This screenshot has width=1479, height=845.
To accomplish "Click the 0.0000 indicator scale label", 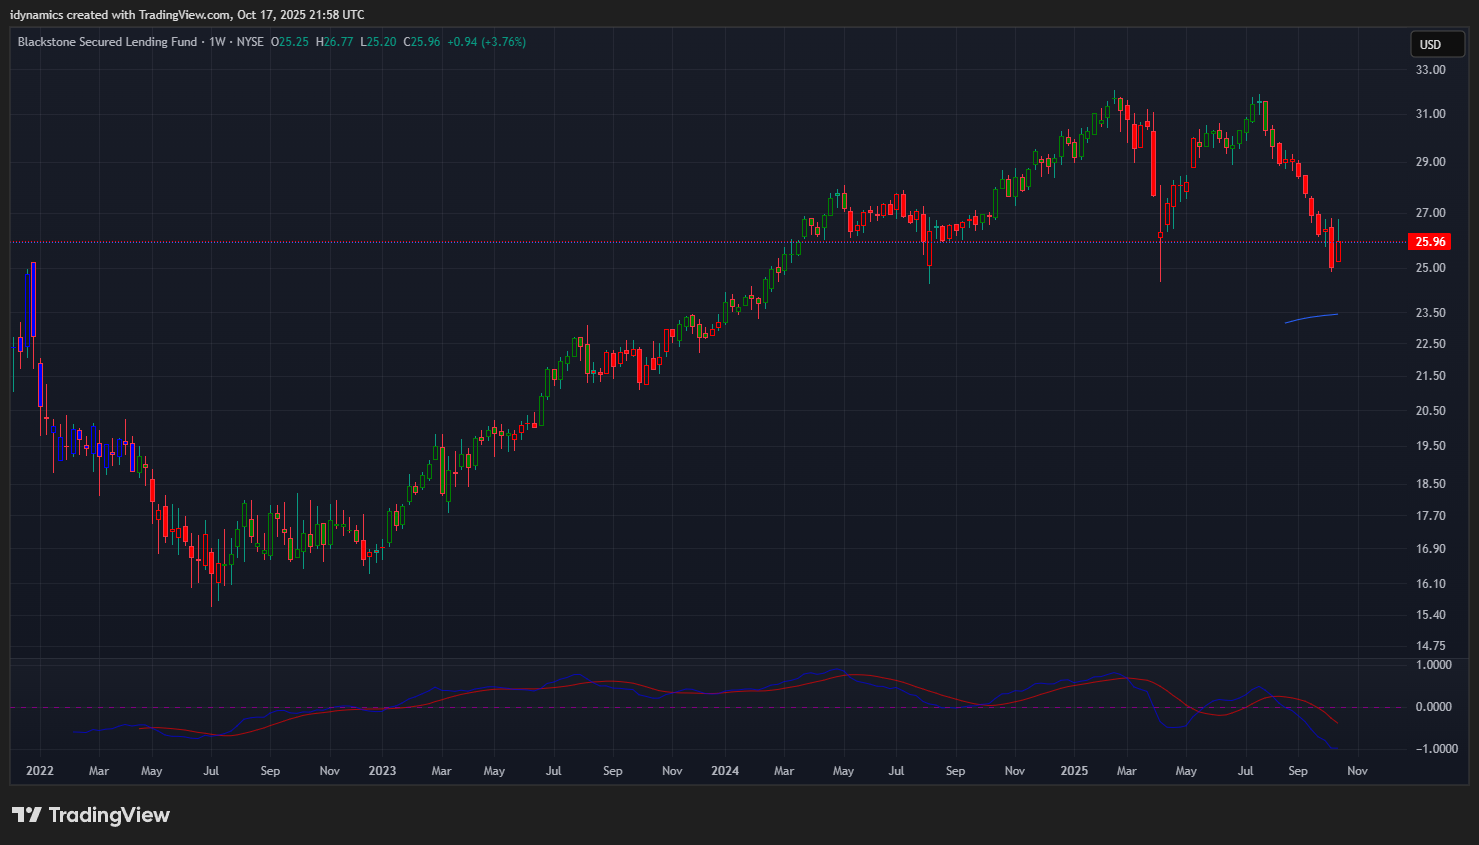I will (1433, 707).
